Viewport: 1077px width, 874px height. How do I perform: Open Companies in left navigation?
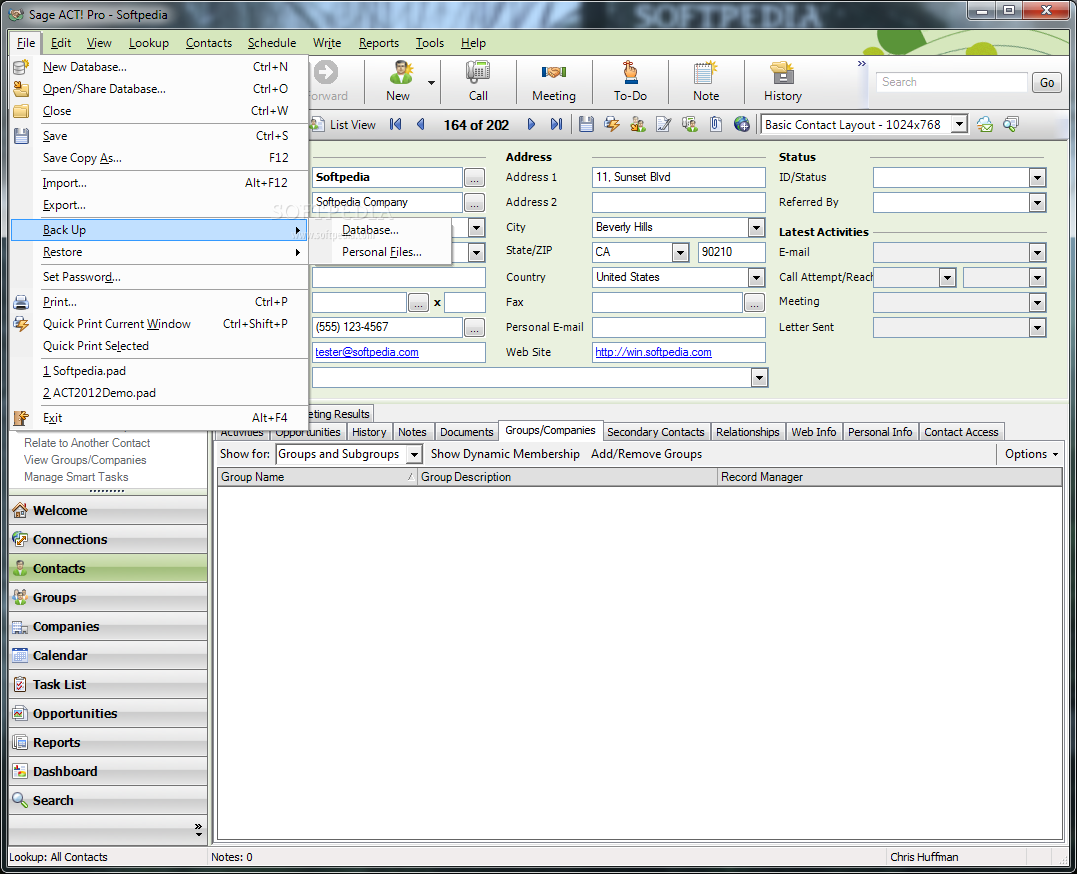pyautogui.click(x=109, y=626)
